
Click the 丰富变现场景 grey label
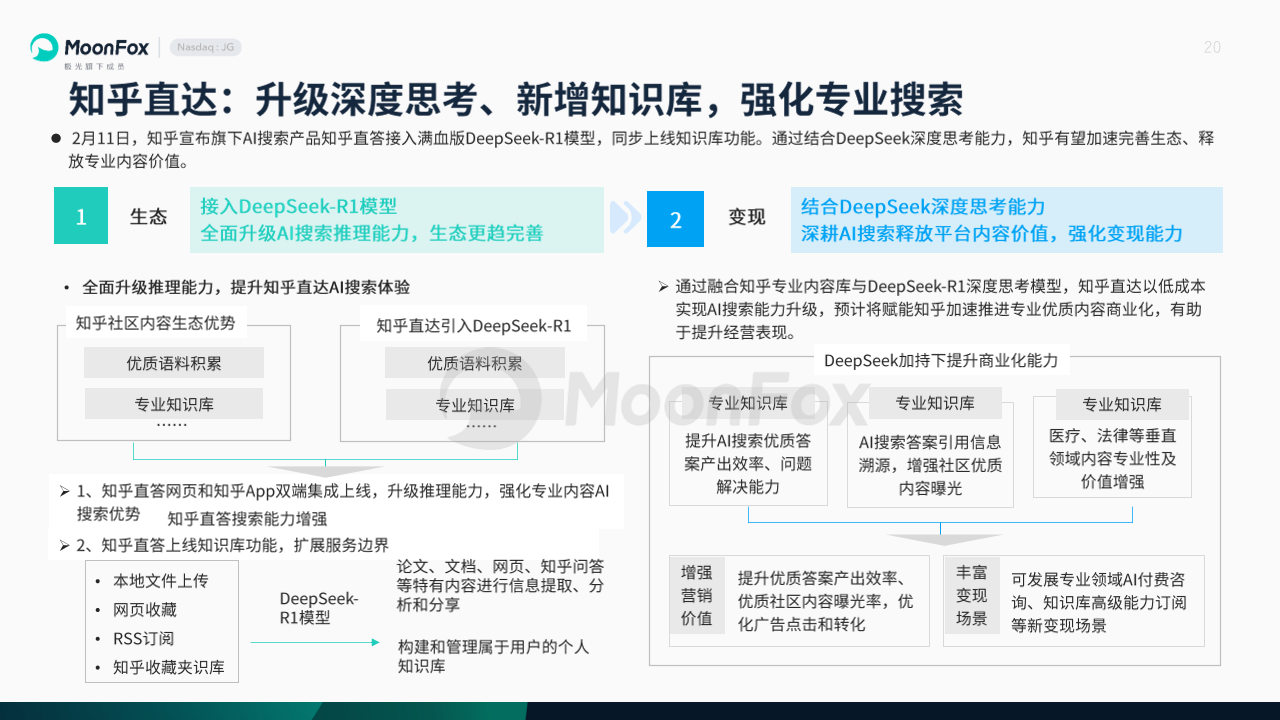(971, 595)
